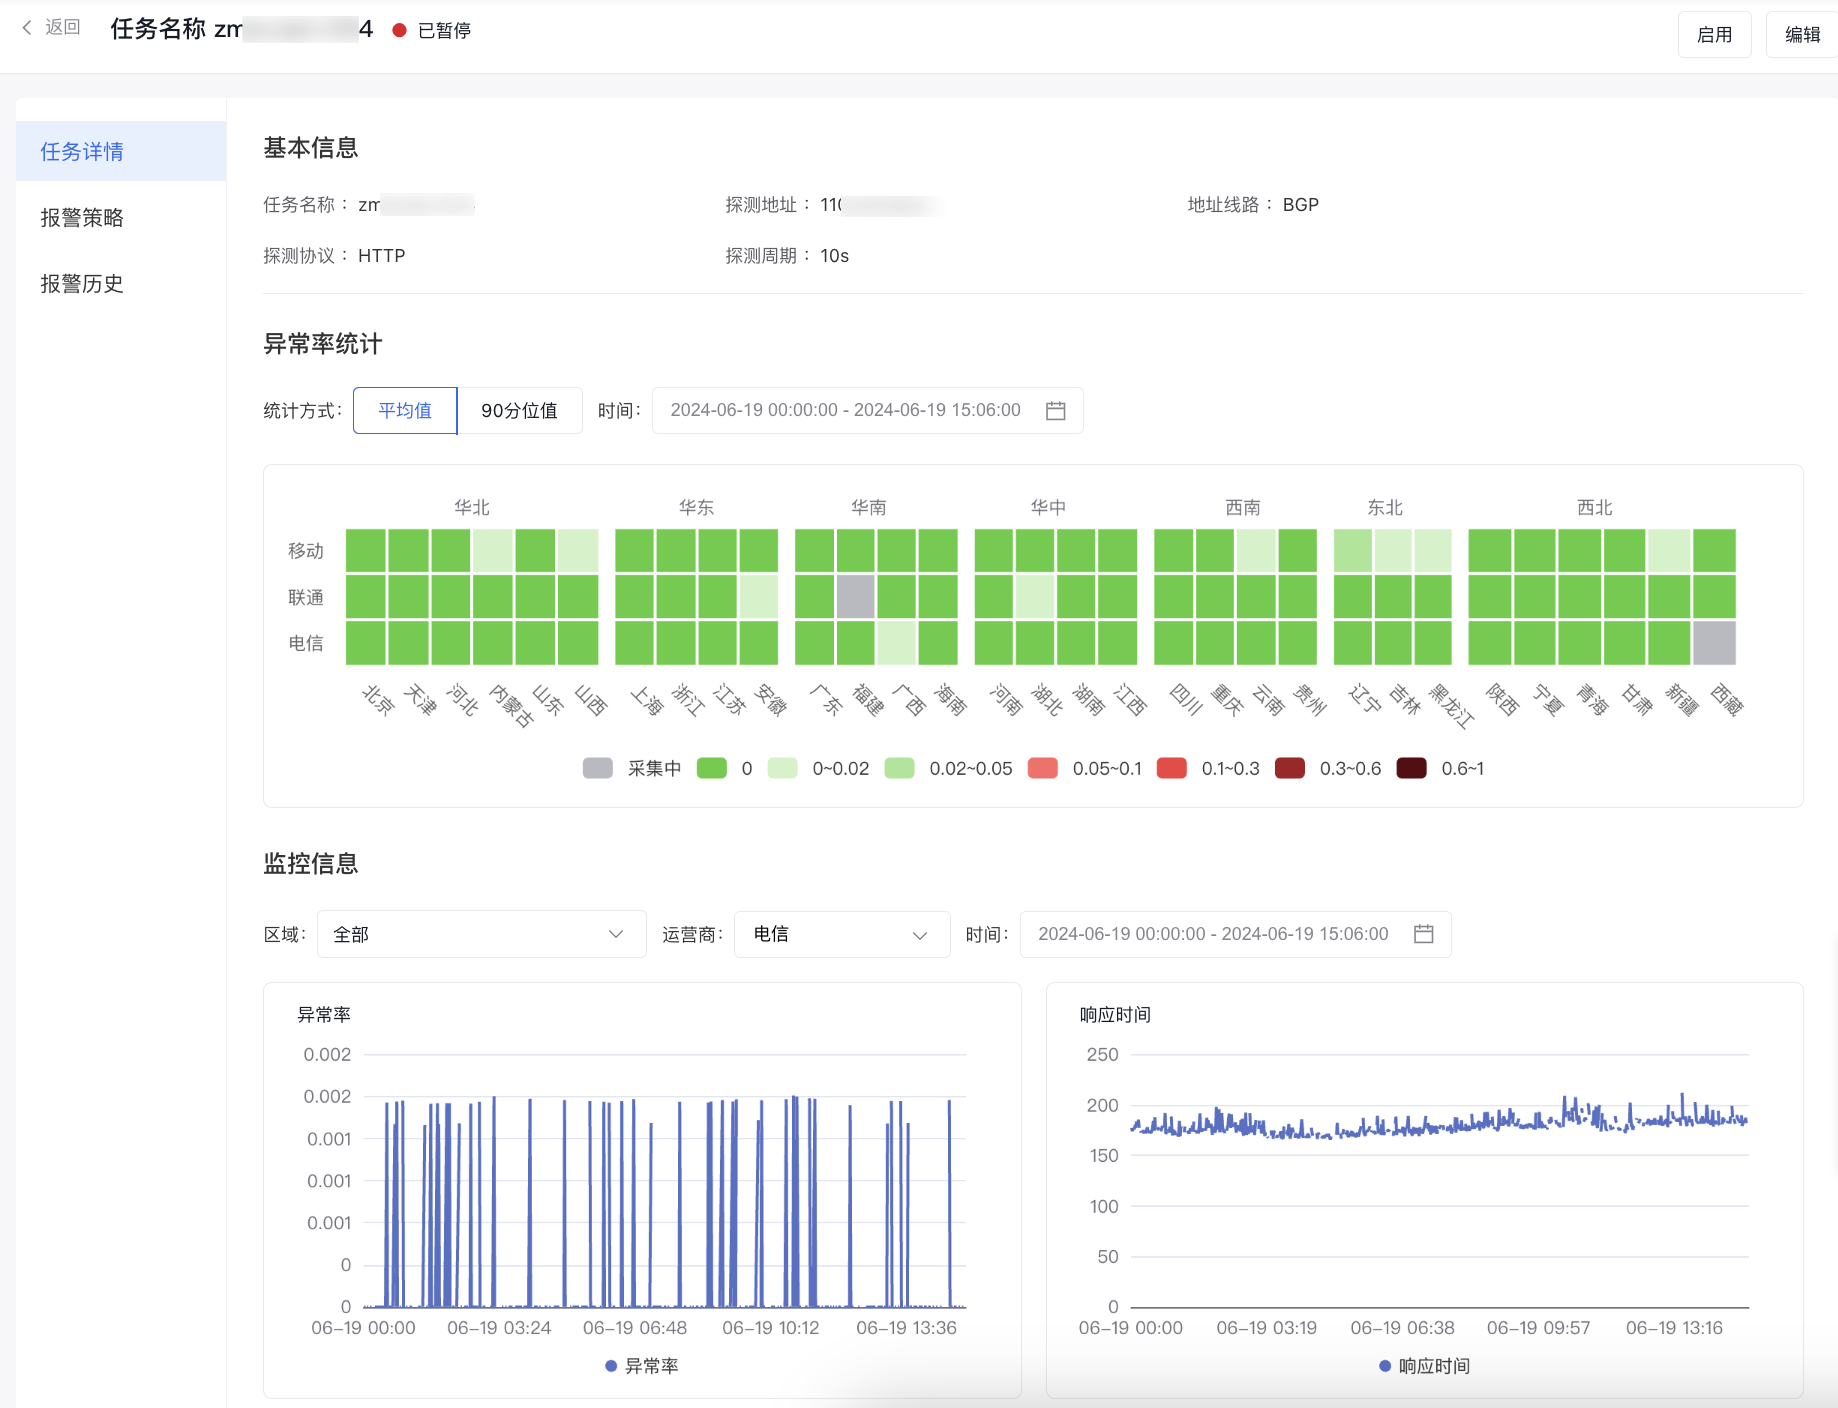Click the red 已暂停 status dot
Screen dimensions: 1838x1408
pyautogui.click(x=399, y=31)
